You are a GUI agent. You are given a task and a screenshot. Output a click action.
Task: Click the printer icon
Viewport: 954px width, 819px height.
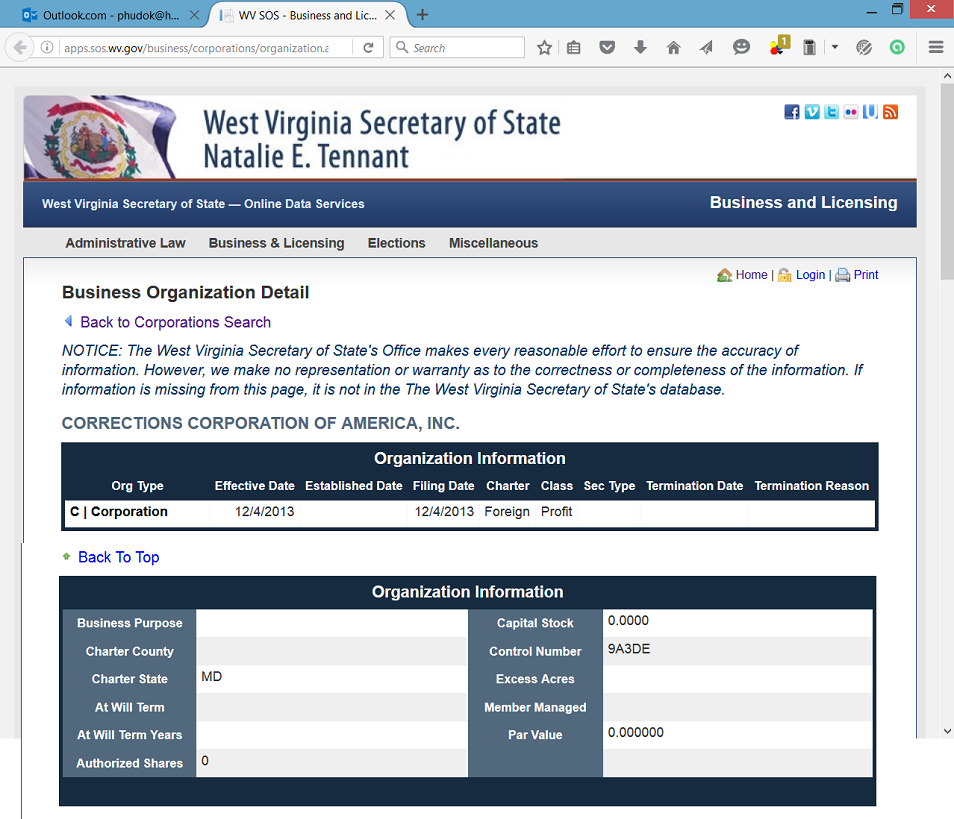843,275
